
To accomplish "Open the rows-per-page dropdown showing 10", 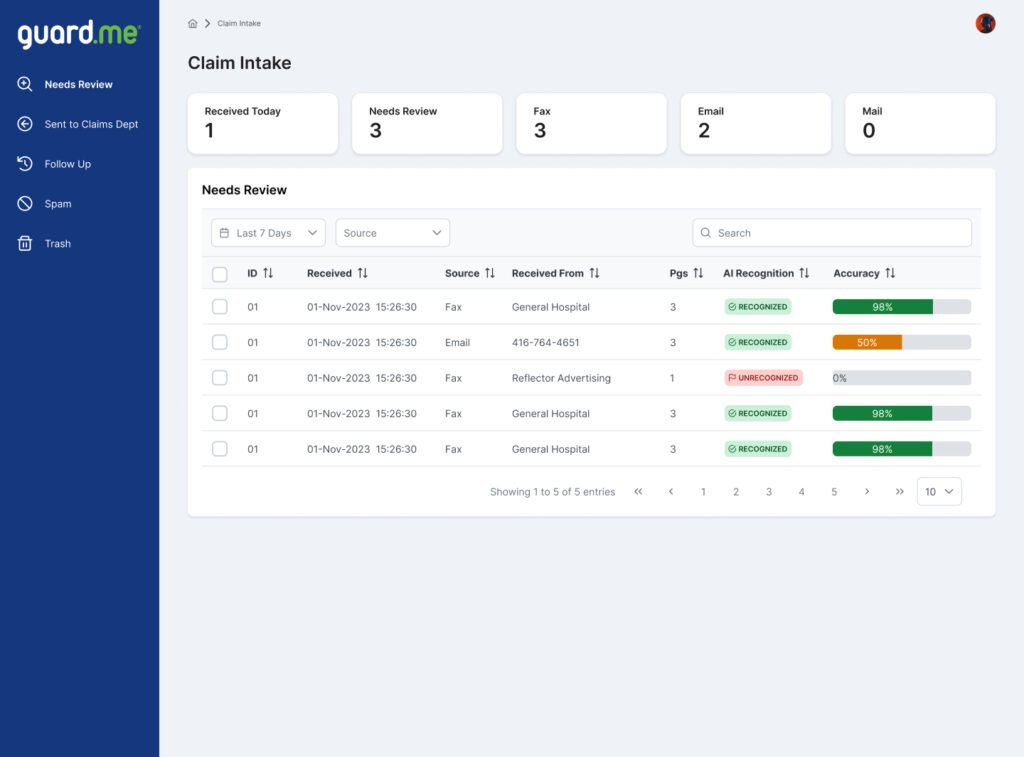I will click(939, 492).
